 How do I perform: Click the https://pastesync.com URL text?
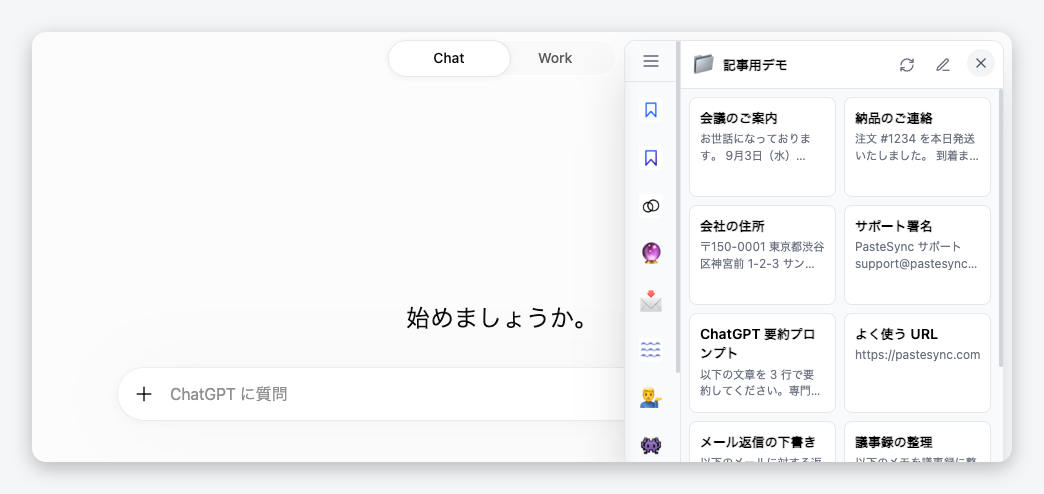coord(917,355)
